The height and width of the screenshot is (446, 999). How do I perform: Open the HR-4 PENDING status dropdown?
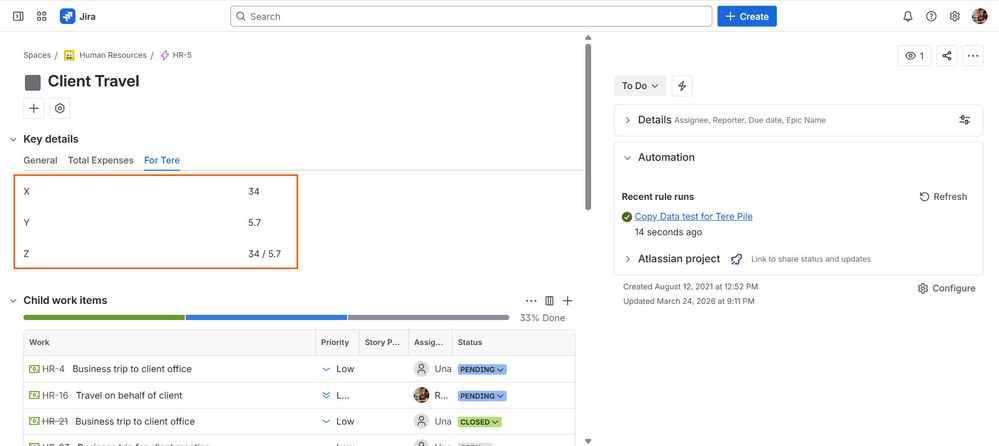pyautogui.click(x=482, y=370)
